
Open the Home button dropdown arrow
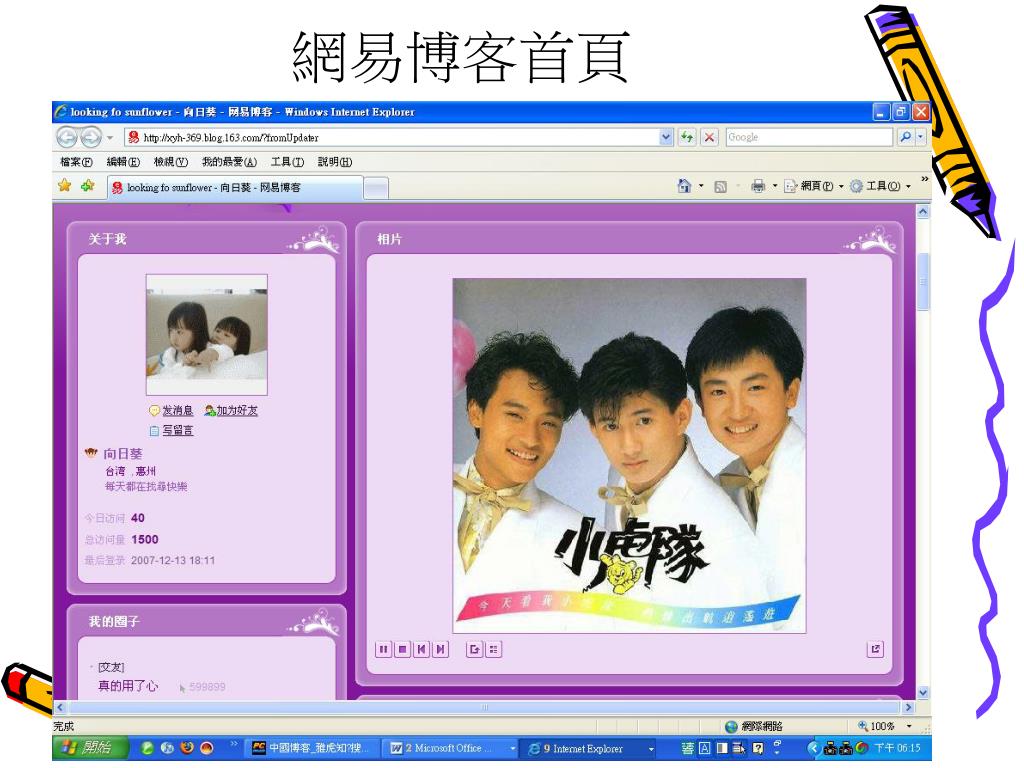[701, 186]
